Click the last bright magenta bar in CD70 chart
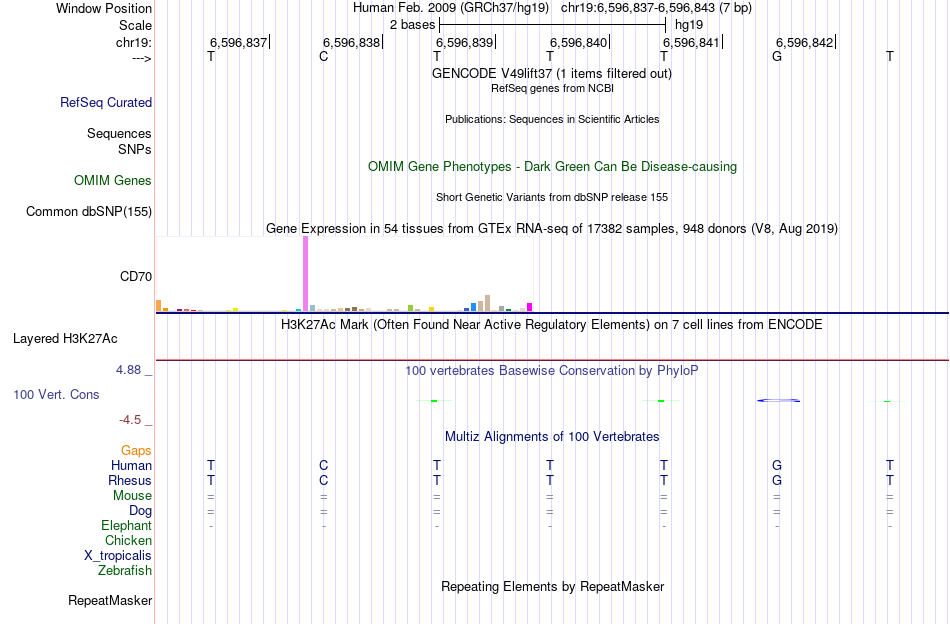Viewport: 950px width, 624px height. click(x=530, y=307)
